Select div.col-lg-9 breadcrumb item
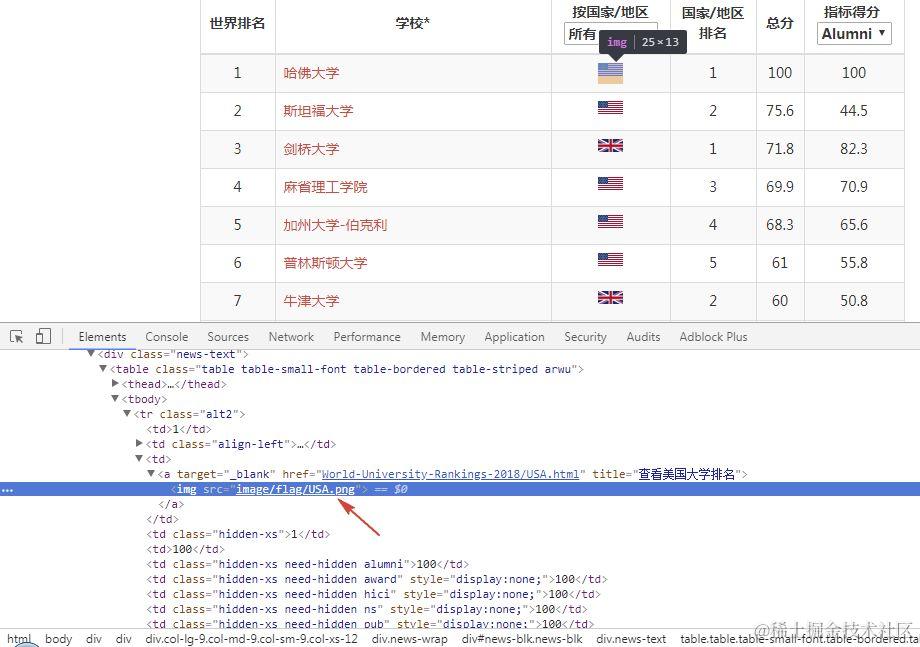 (x=251, y=639)
